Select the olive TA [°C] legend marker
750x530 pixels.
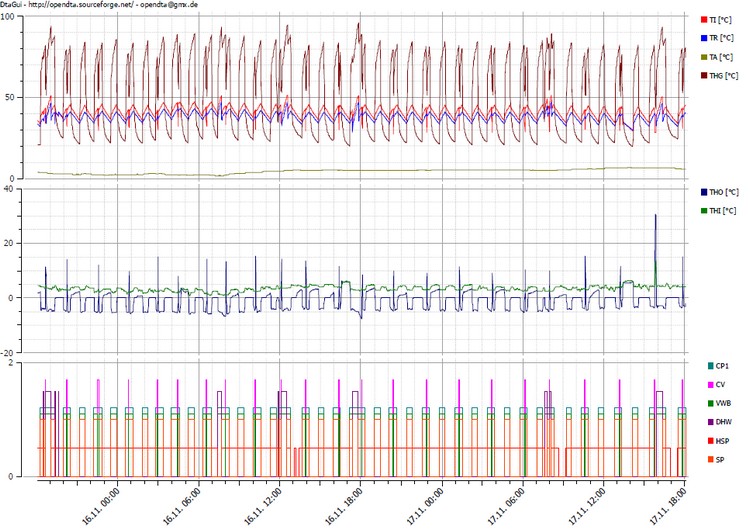click(703, 57)
